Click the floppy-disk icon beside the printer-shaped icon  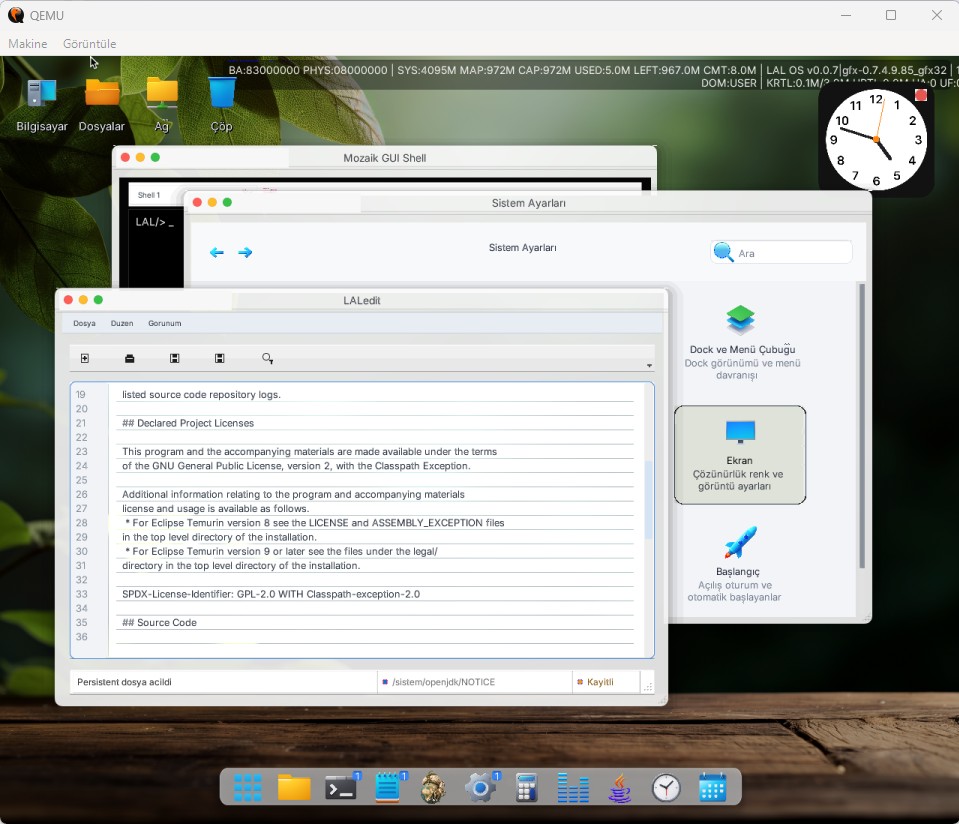click(x=174, y=358)
